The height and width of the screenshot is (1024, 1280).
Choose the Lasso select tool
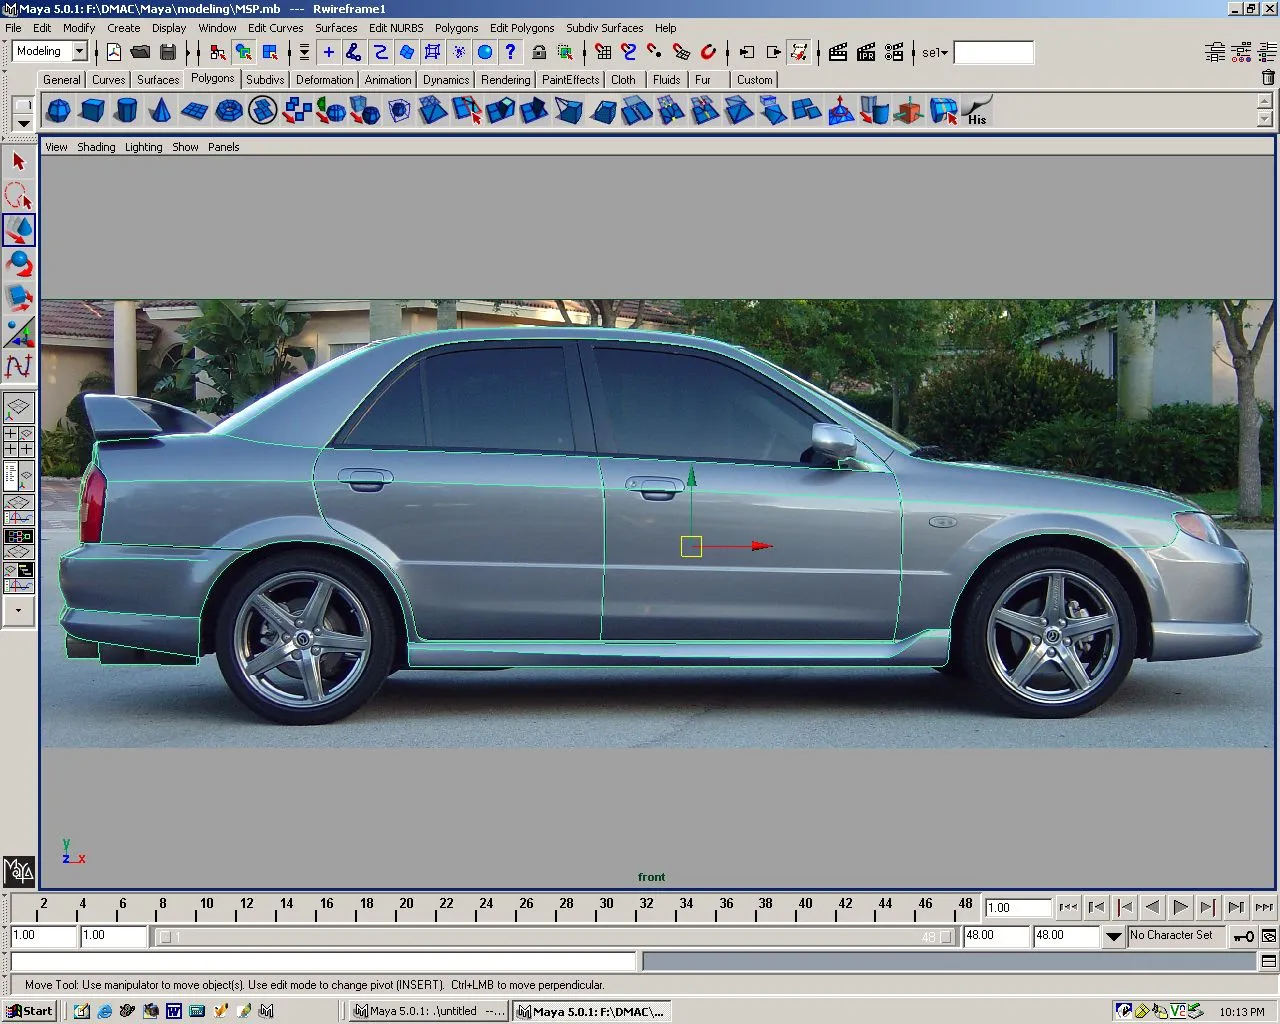point(19,196)
